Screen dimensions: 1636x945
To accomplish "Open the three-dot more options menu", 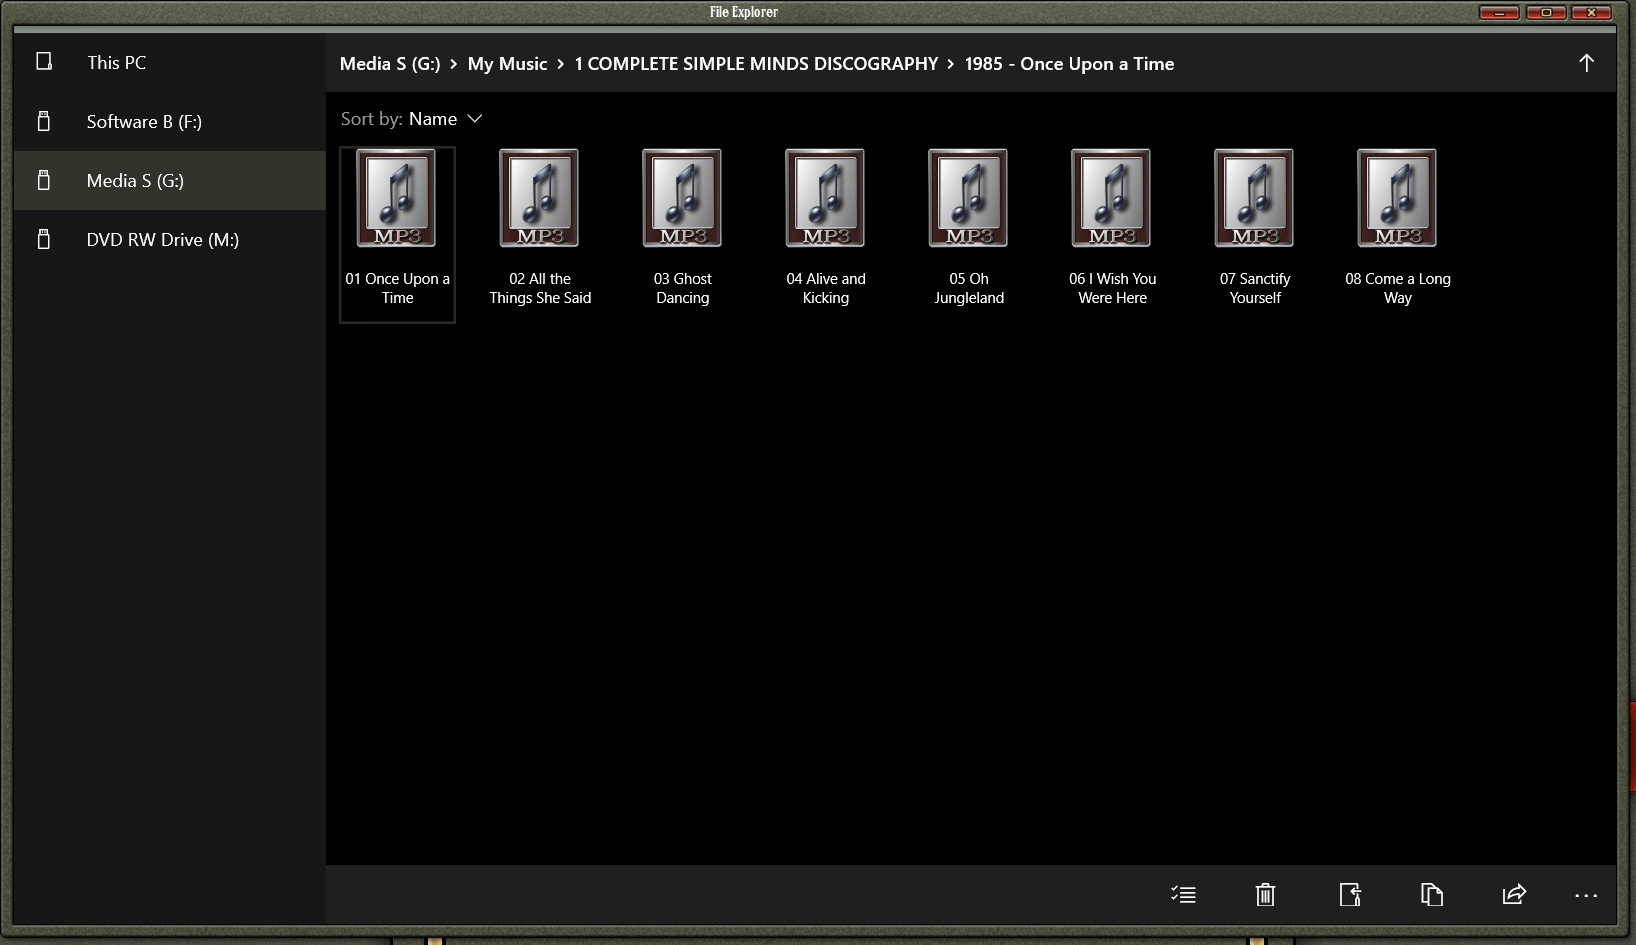I will coord(1586,896).
